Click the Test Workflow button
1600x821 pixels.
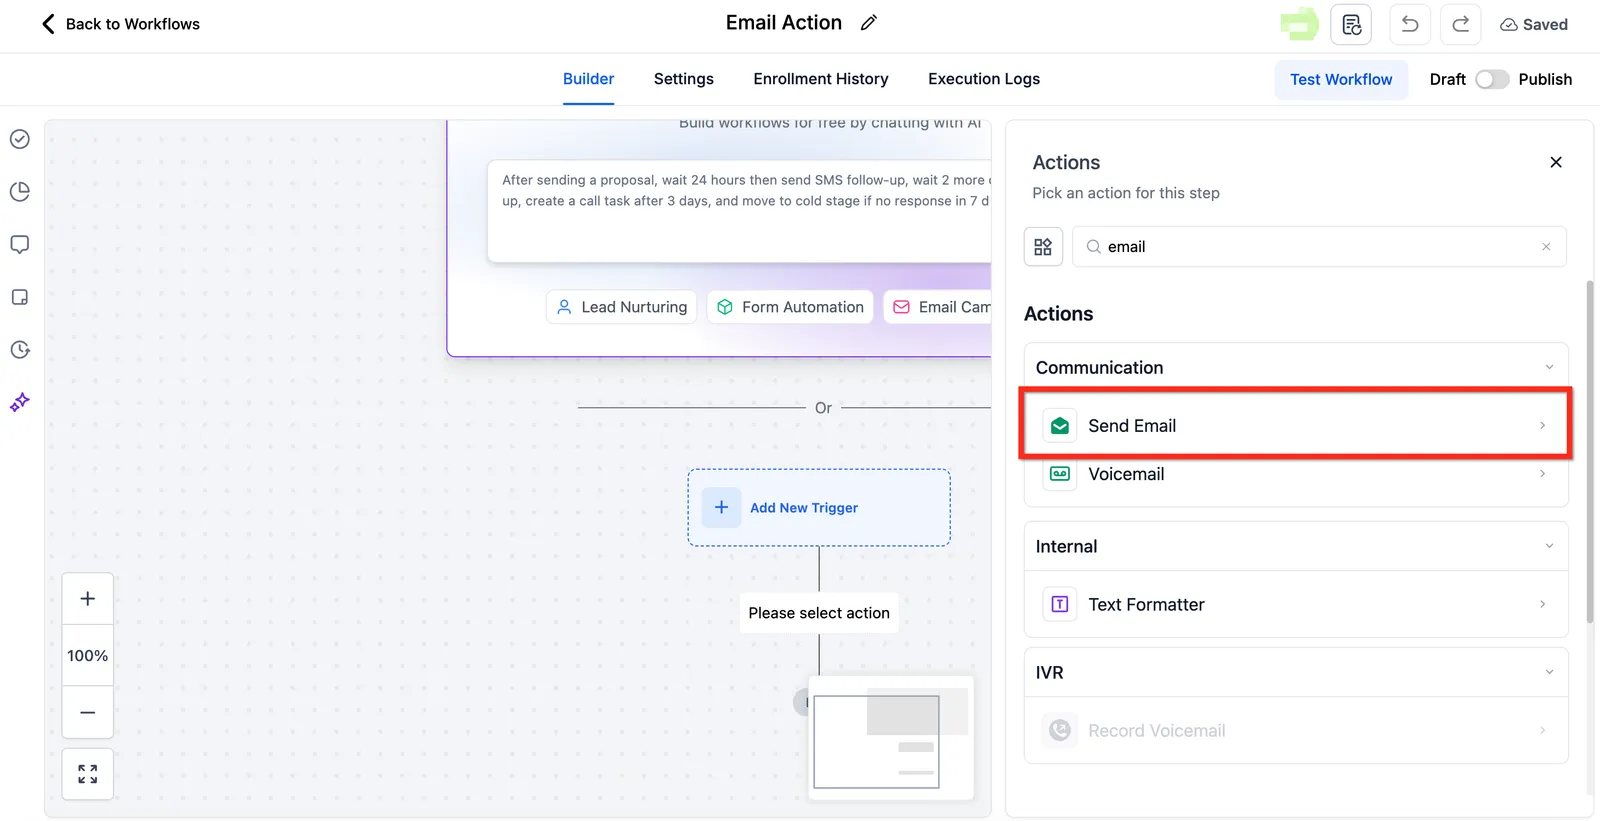(1341, 79)
